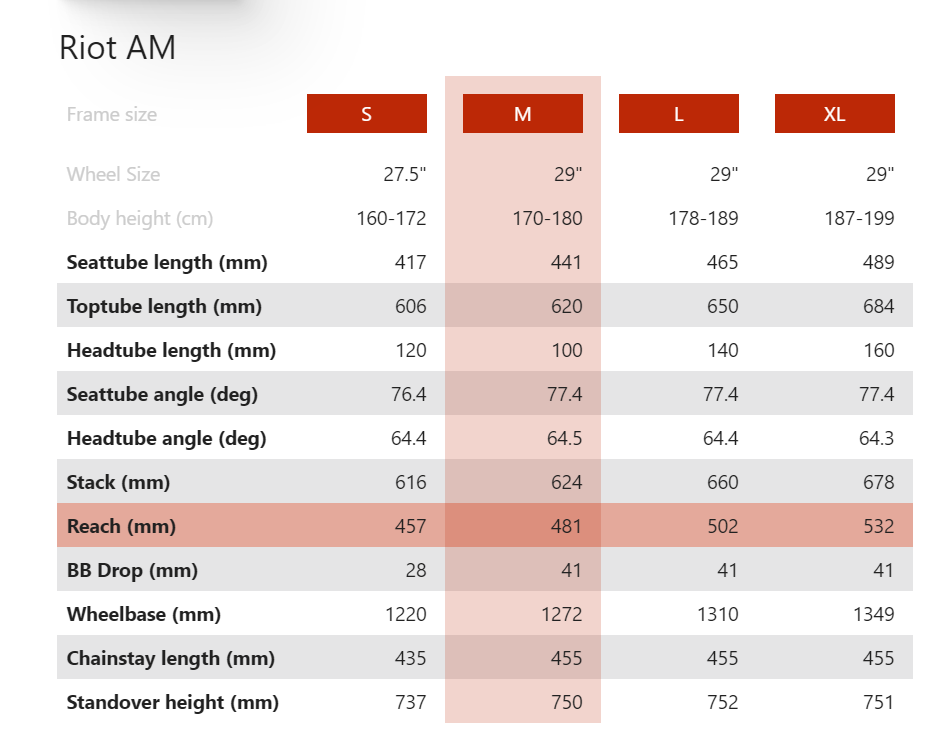Click the M reach value 481
Viewport: 931px width, 745px height.
point(566,526)
